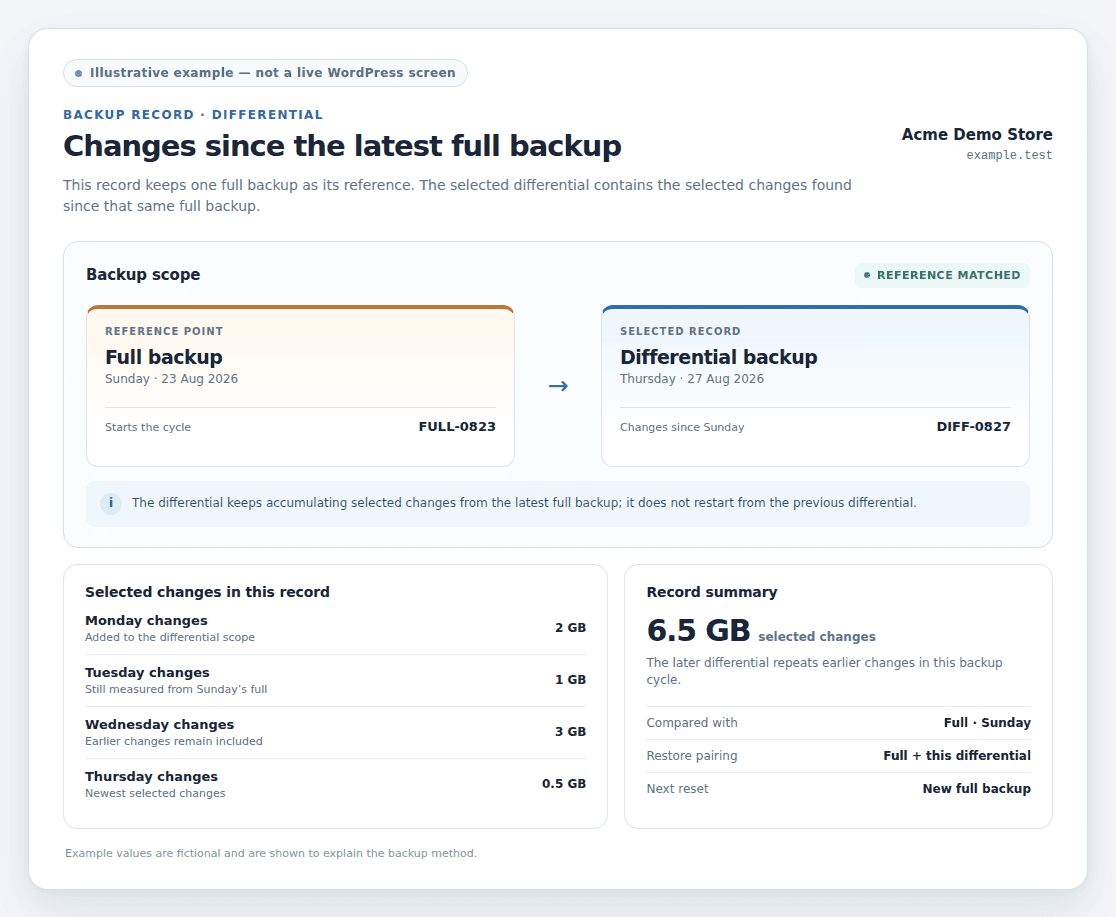The width and height of the screenshot is (1116, 917).
Task: Click the 6.5 GB total in Record summary
Action: (698, 631)
